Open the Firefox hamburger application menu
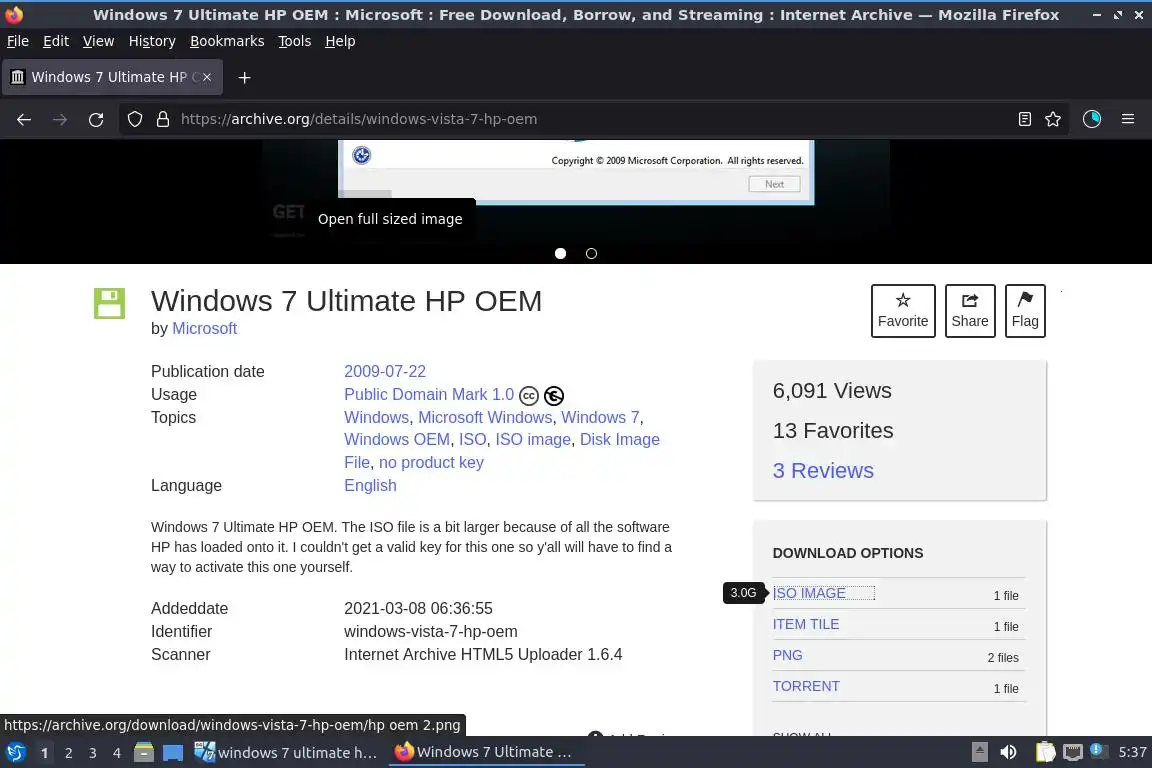Viewport: 1152px width, 768px height. 1128,119
